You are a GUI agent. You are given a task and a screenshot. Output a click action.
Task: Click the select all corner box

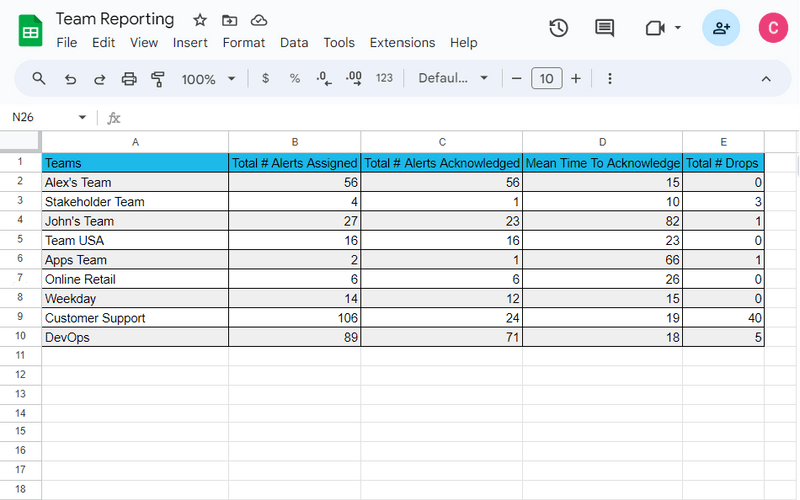point(20,141)
